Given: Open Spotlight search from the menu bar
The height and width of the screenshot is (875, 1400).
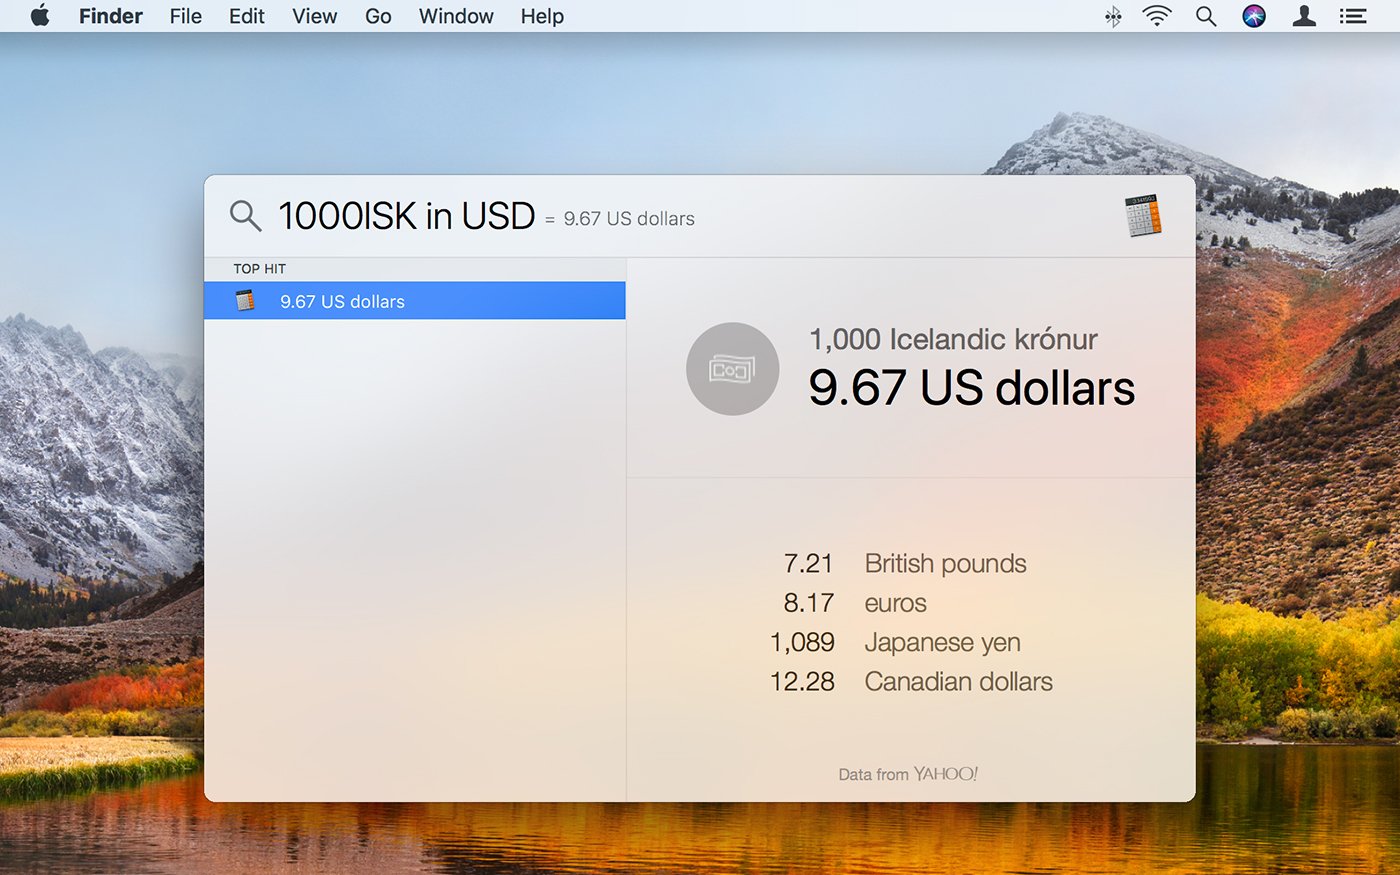Looking at the screenshot, I should coord(1205,16).
